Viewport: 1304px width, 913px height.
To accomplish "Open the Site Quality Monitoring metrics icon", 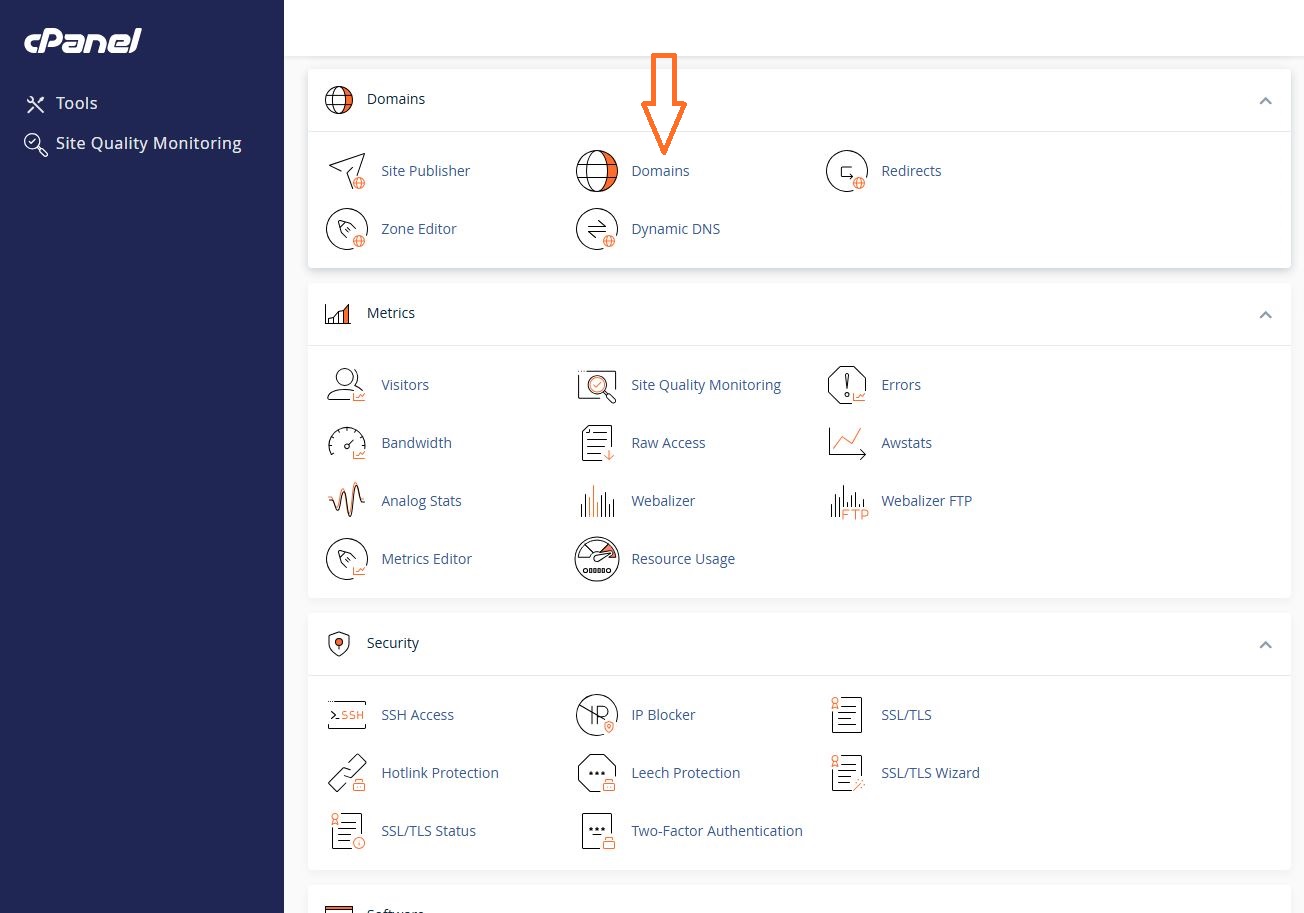I will (x=597, y=385).
